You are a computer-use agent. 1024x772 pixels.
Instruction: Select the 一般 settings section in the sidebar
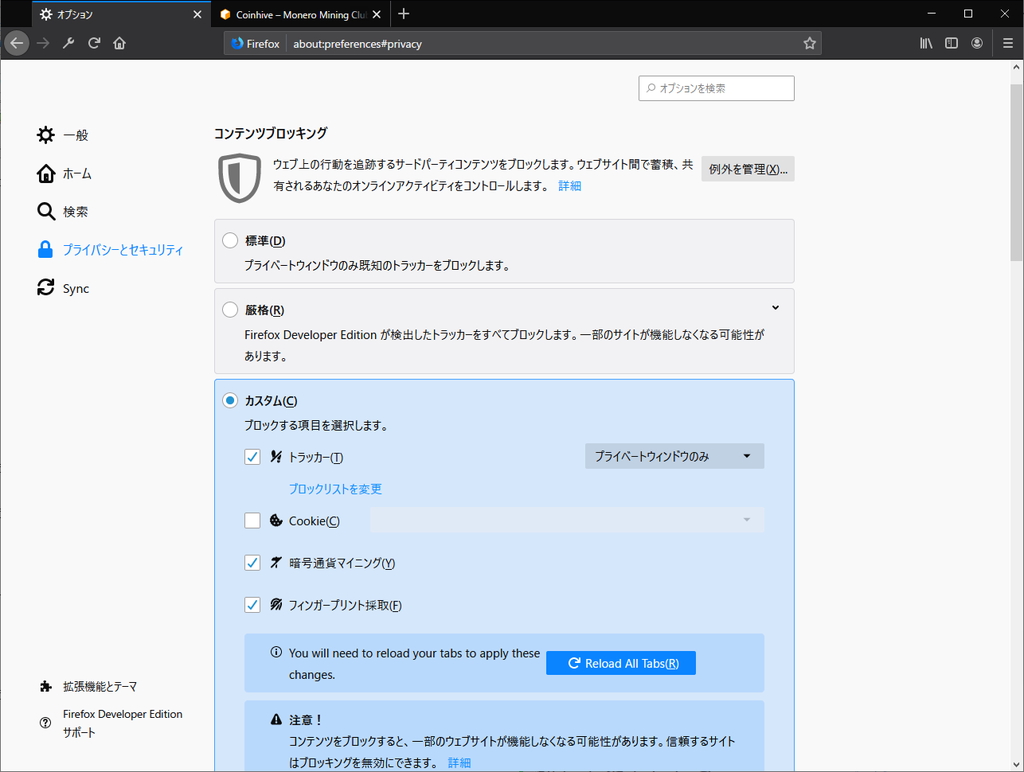pos(75,135)
